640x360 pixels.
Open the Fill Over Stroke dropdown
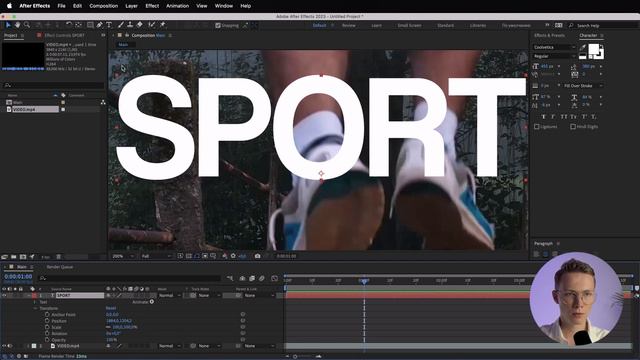click(x=582, y=86)
